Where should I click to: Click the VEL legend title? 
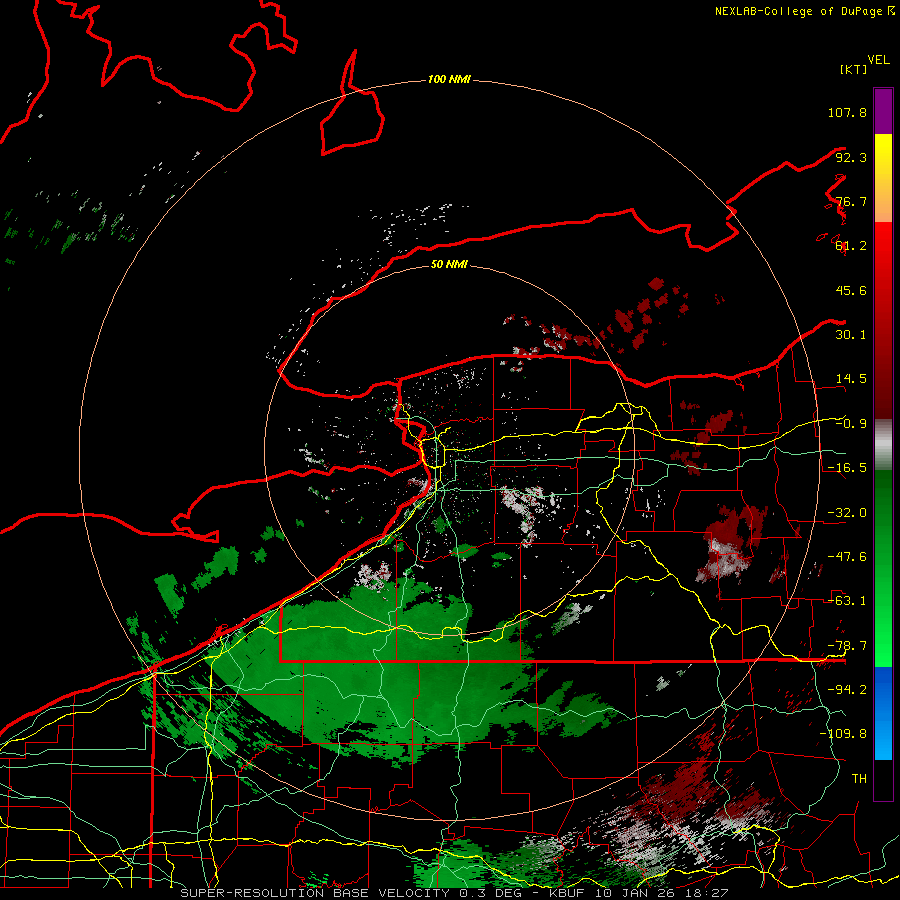click(878, 60)
